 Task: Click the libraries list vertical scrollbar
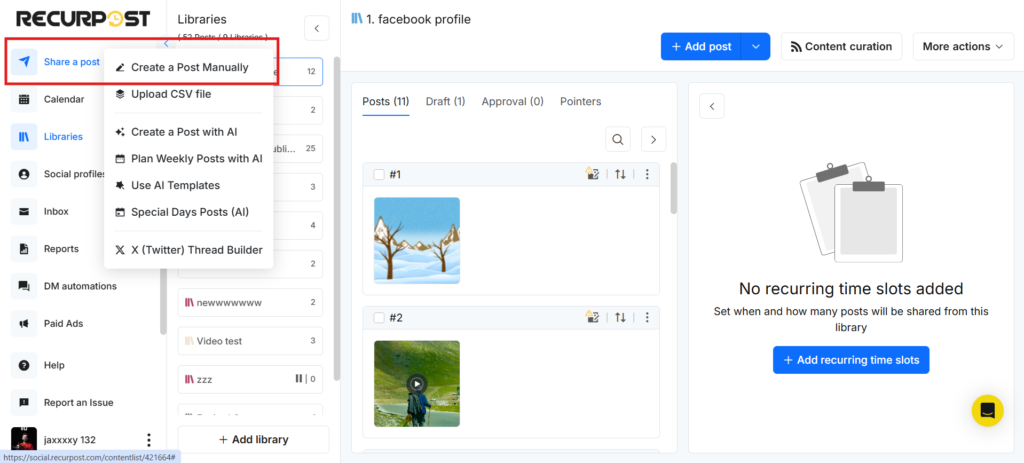pos(337,218)
